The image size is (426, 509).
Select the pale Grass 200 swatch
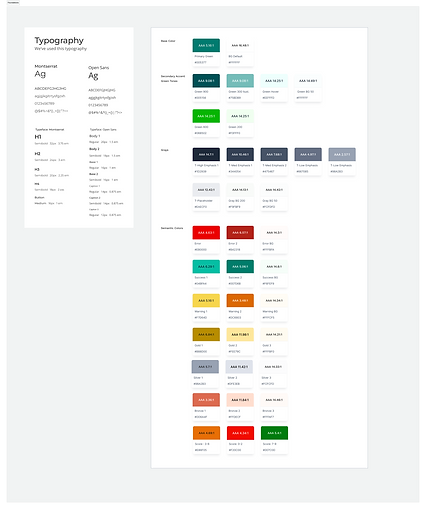(x=240, y=116)
